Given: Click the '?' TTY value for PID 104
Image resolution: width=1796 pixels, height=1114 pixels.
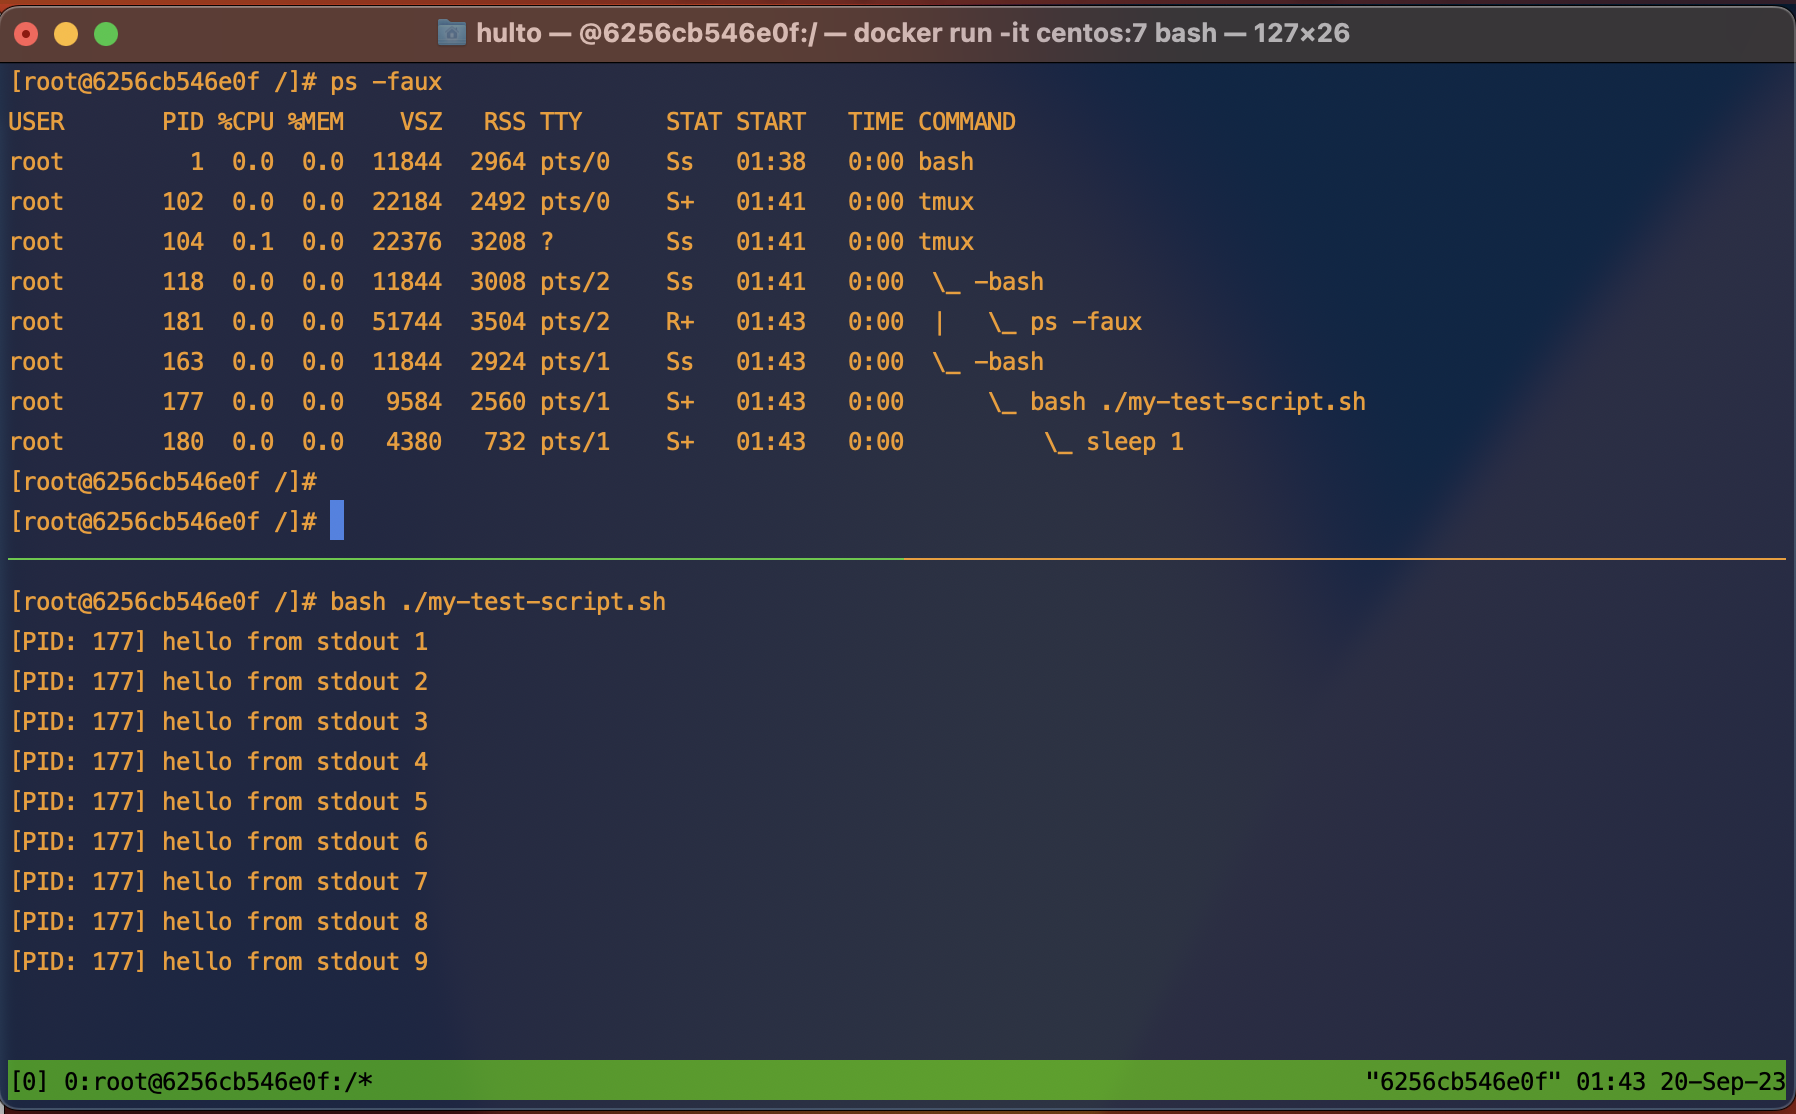Looking at the screenshot, I should [547, 242].
